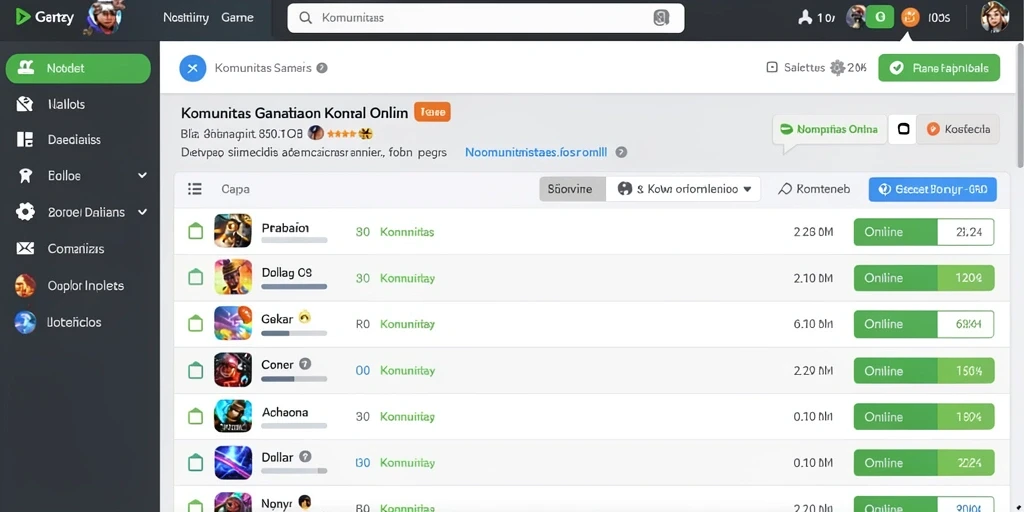Click the Komunitas search field
Viewport: 1024px width, 512px height.
(486, 18)
